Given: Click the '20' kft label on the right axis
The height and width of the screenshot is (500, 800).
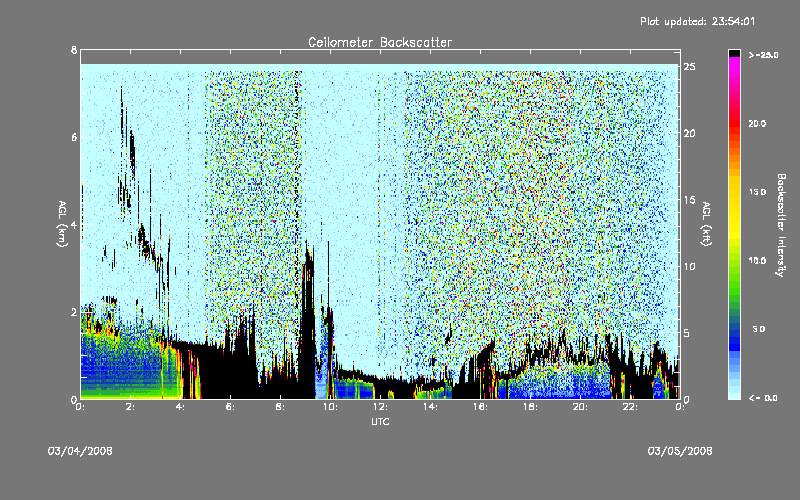Looking at the screenshot, I should coord(690,133).
